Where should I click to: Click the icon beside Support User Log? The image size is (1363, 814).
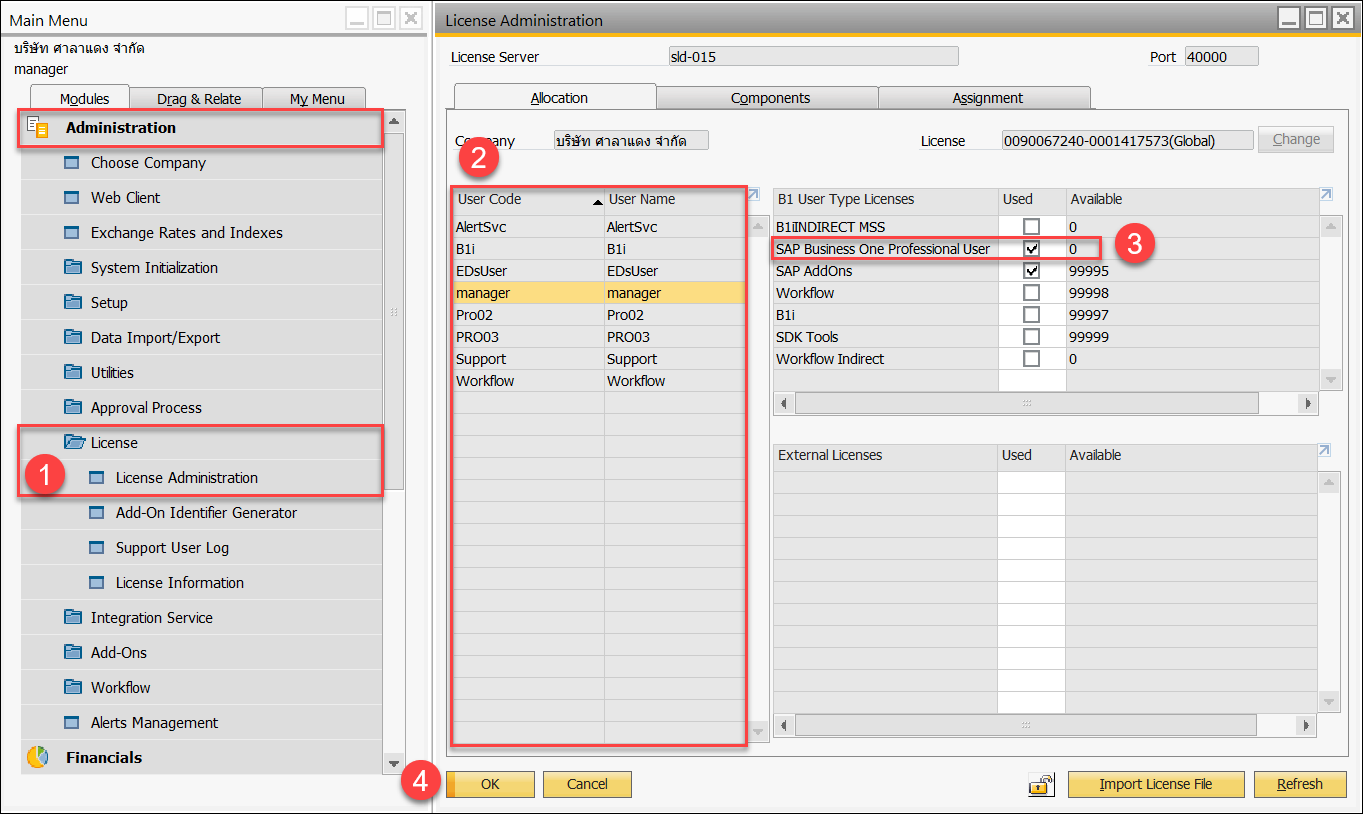[96, 548]
